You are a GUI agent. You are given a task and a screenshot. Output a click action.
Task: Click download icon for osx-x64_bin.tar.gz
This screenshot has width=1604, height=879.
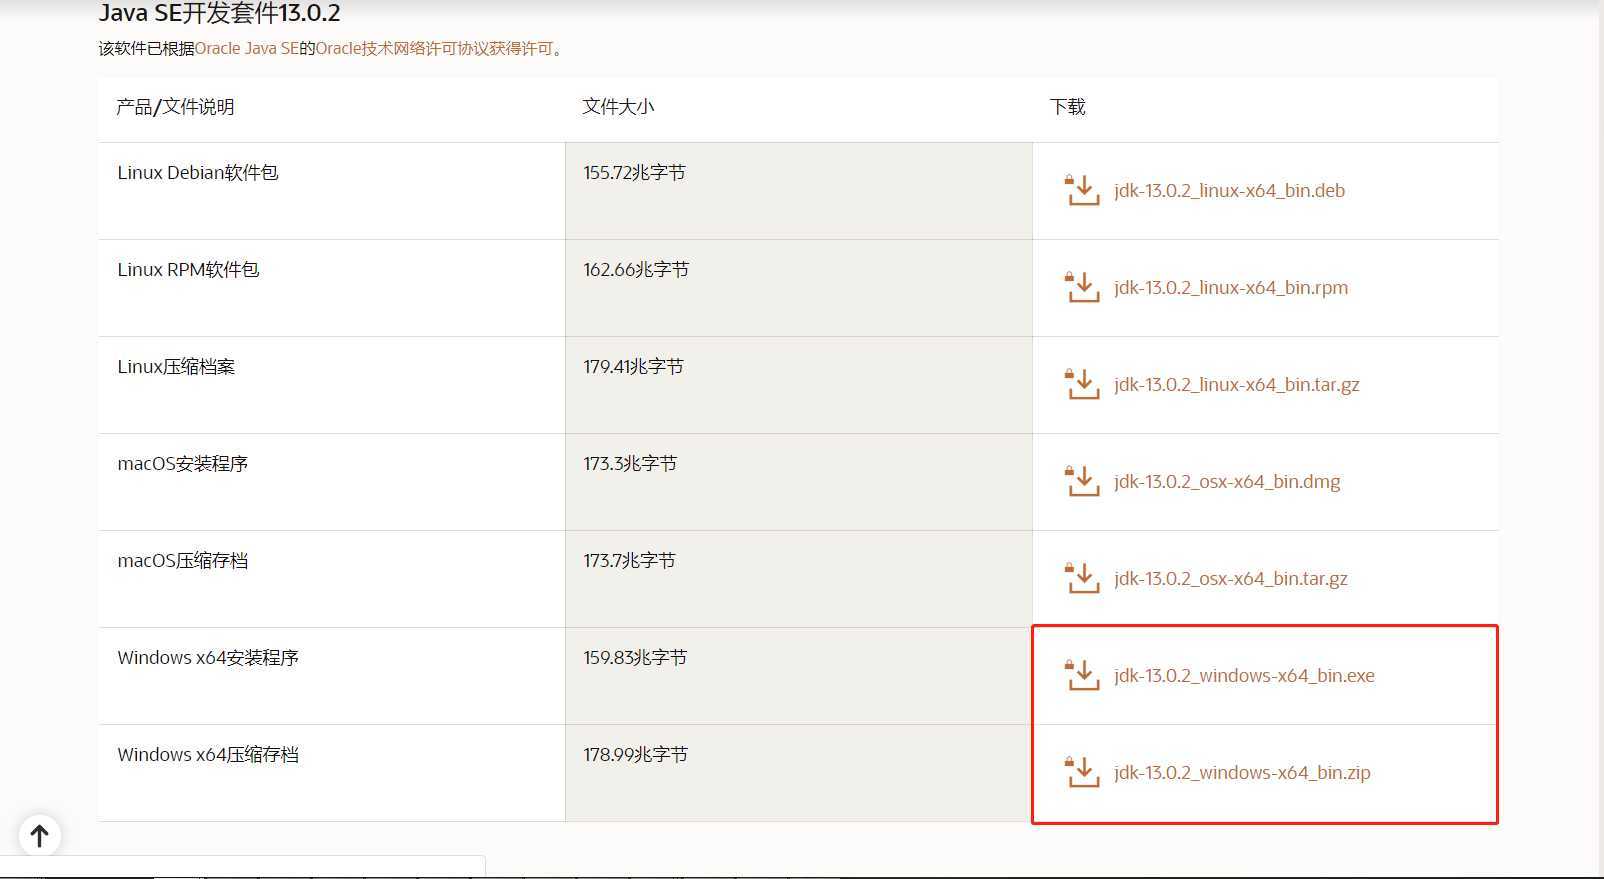(1082, 578)
